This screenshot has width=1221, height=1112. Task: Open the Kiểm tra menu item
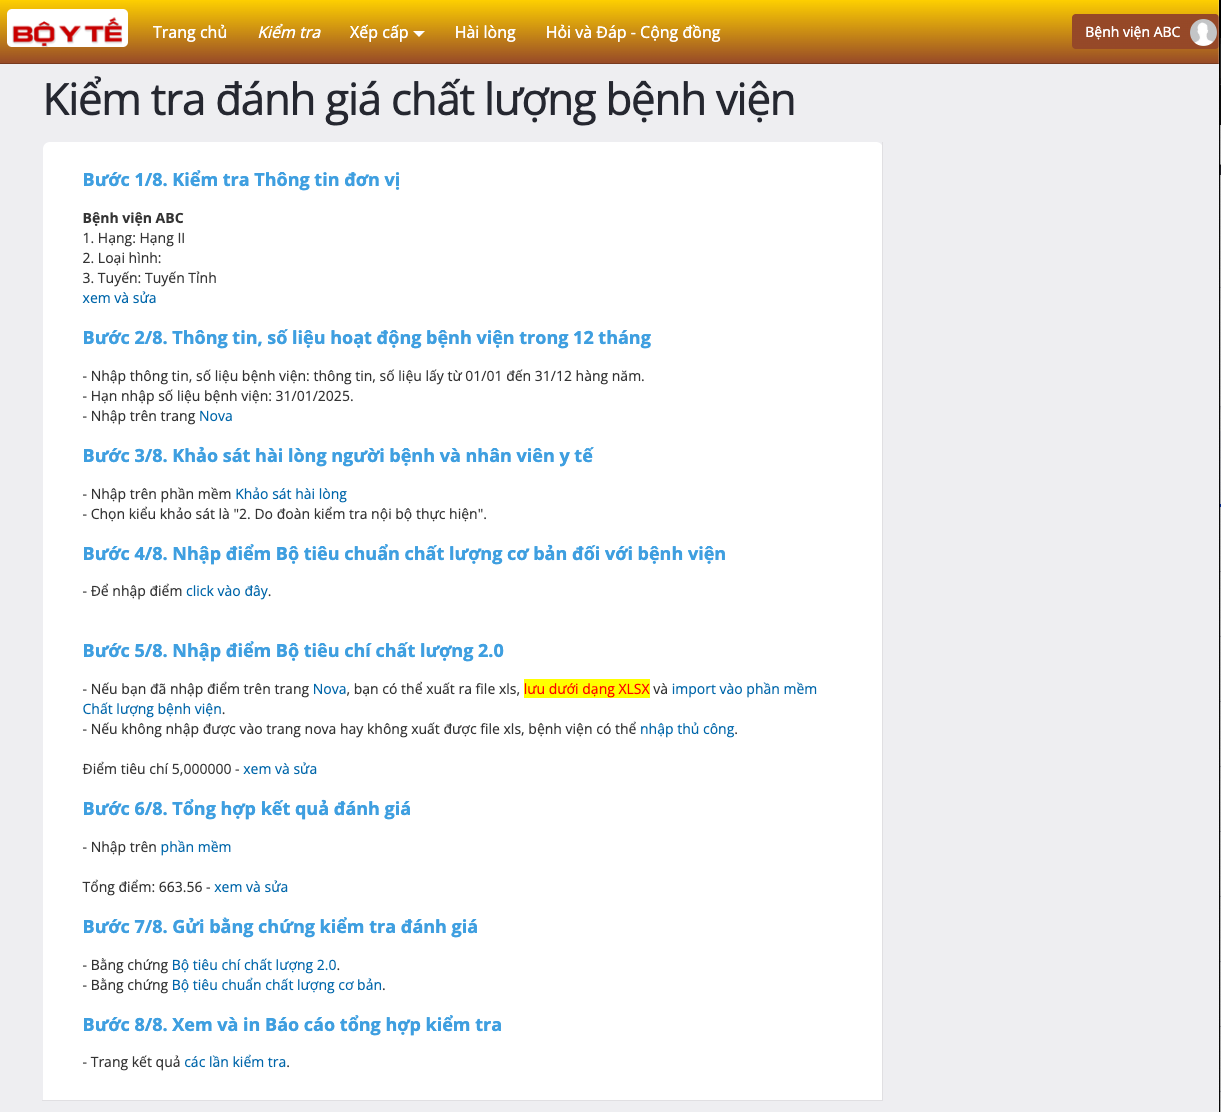(x=289, y=32)
